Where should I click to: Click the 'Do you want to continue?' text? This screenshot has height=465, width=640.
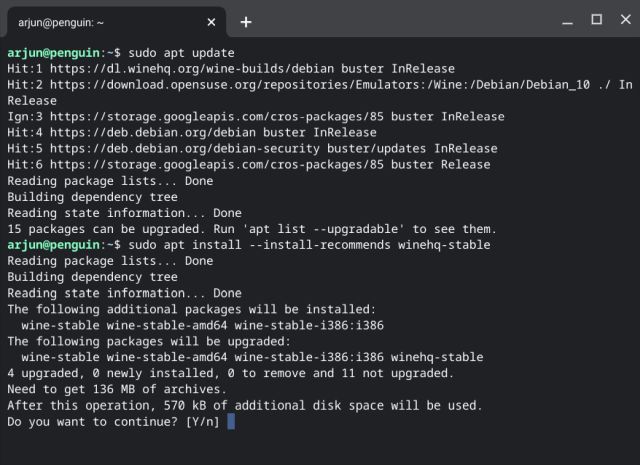pos(92,422)
